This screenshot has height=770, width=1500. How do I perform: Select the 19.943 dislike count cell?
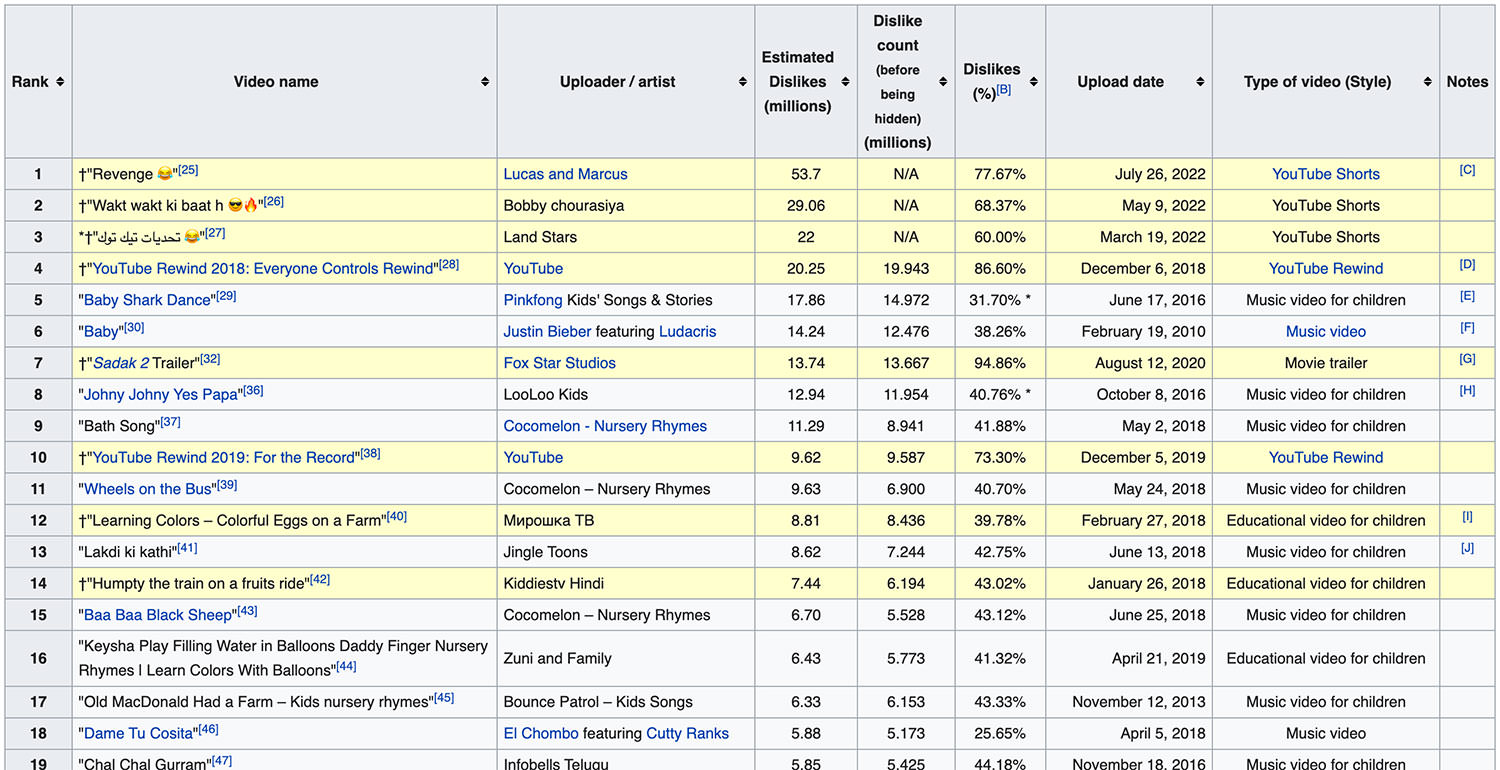[x=906, y=268]
